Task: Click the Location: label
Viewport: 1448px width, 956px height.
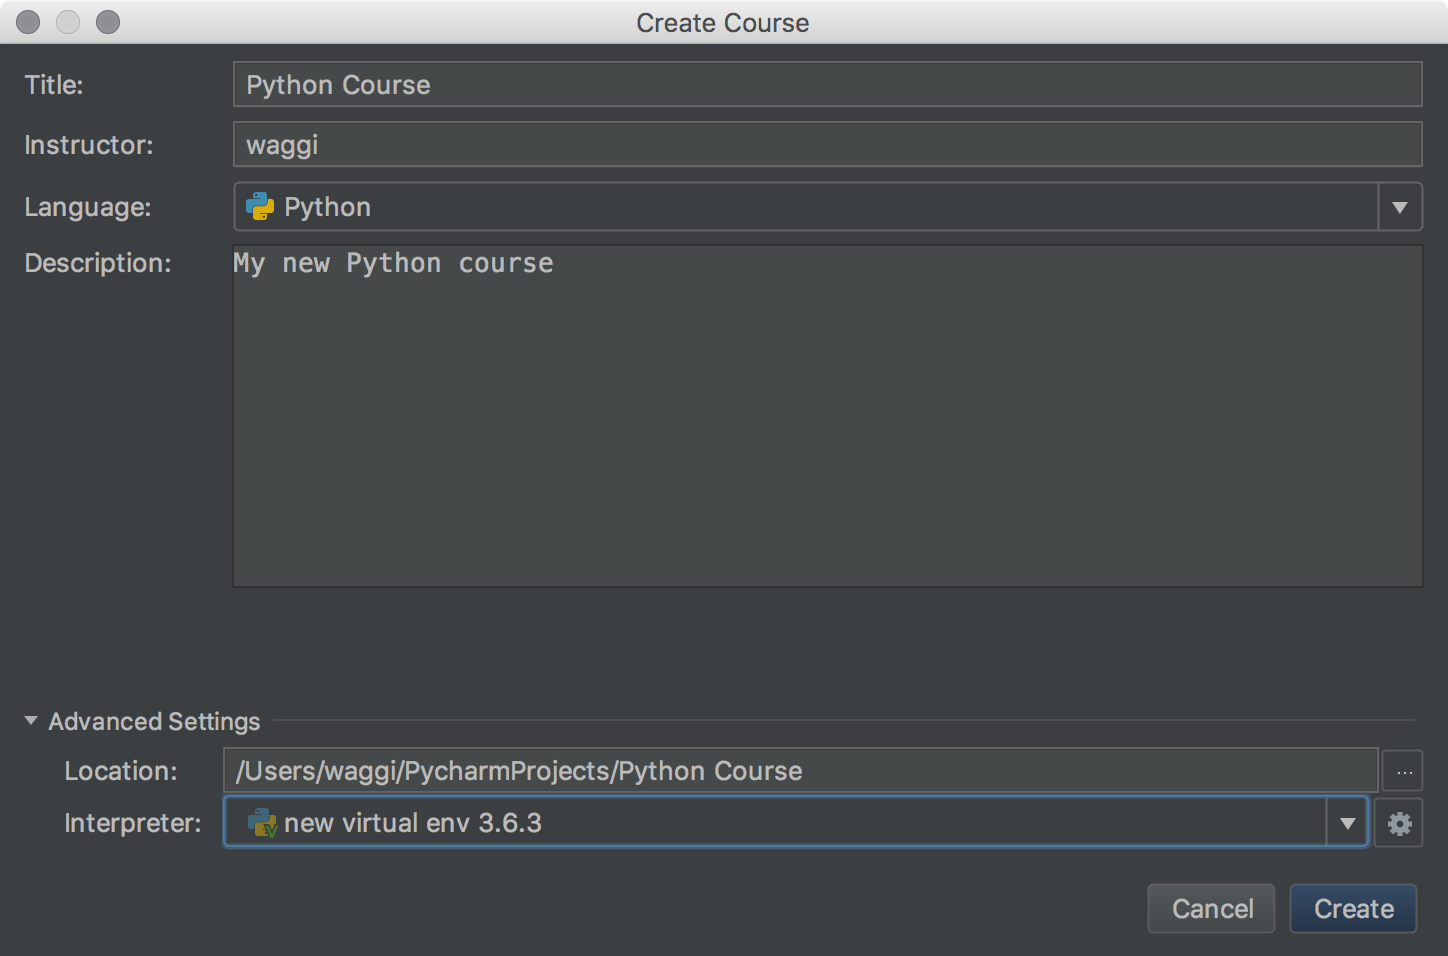Action: [121, 771]
